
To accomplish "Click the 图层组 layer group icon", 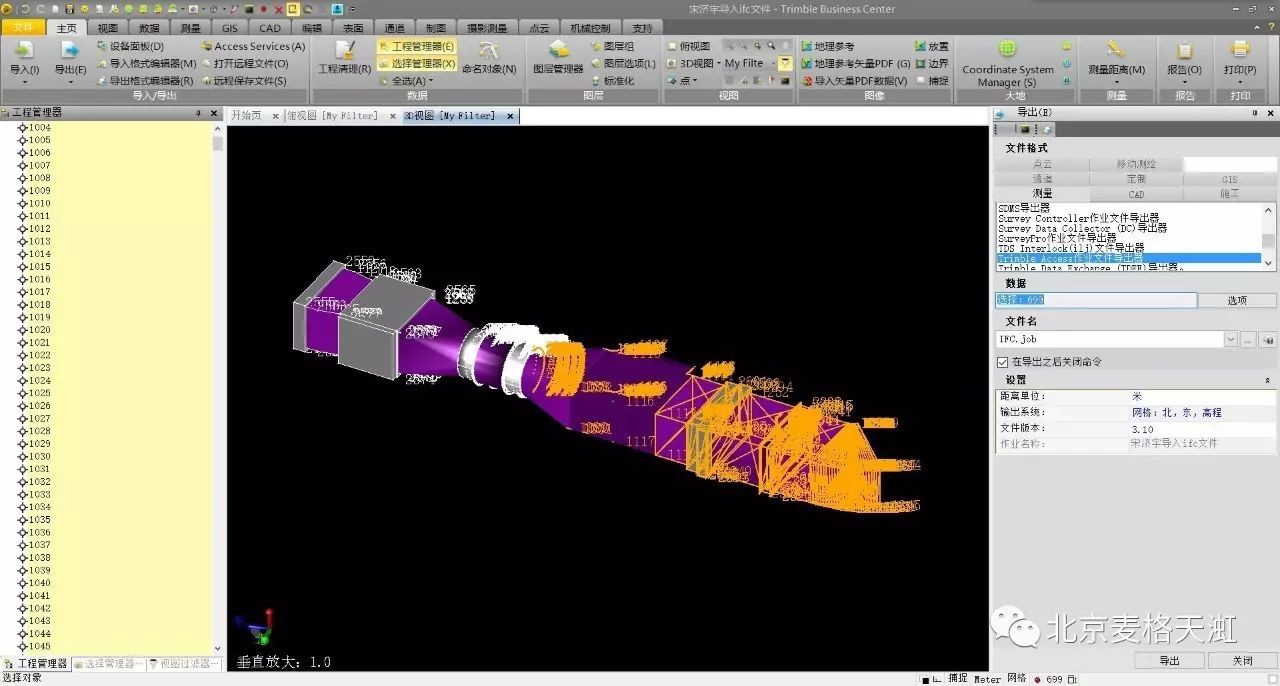I will (x=596, y=46).
